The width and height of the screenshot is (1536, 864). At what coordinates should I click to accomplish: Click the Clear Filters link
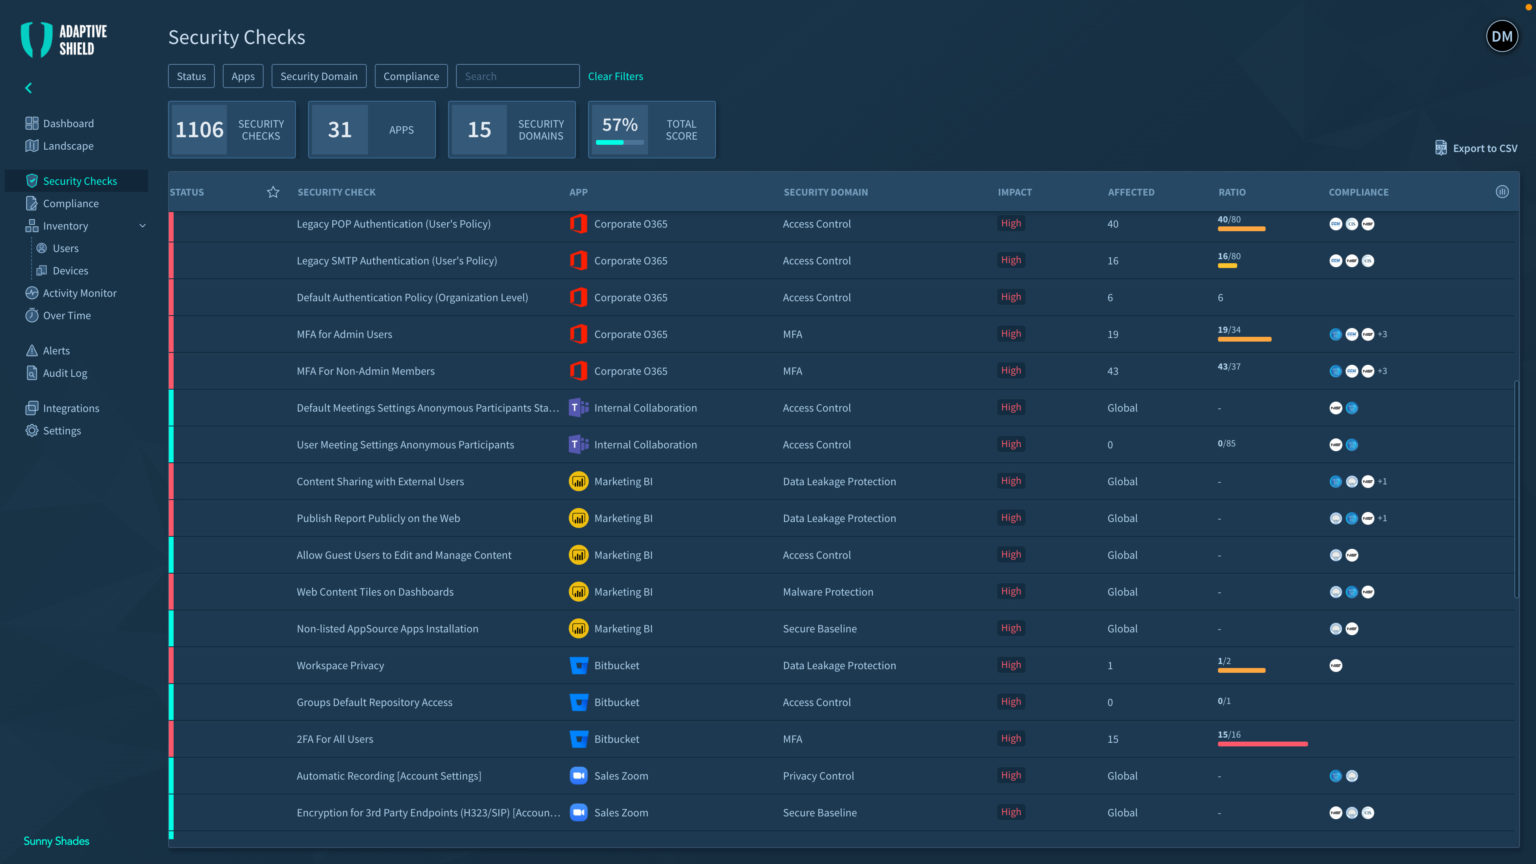point(615,76)
